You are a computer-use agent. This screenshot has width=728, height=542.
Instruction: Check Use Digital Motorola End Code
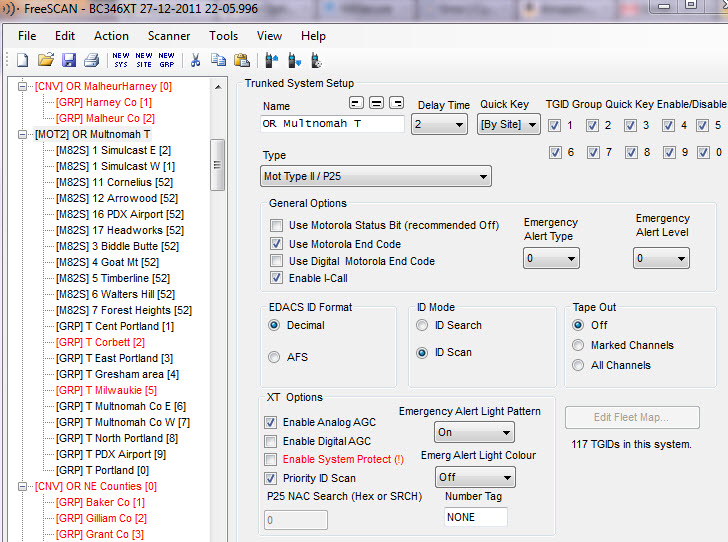tap(276, 261)
